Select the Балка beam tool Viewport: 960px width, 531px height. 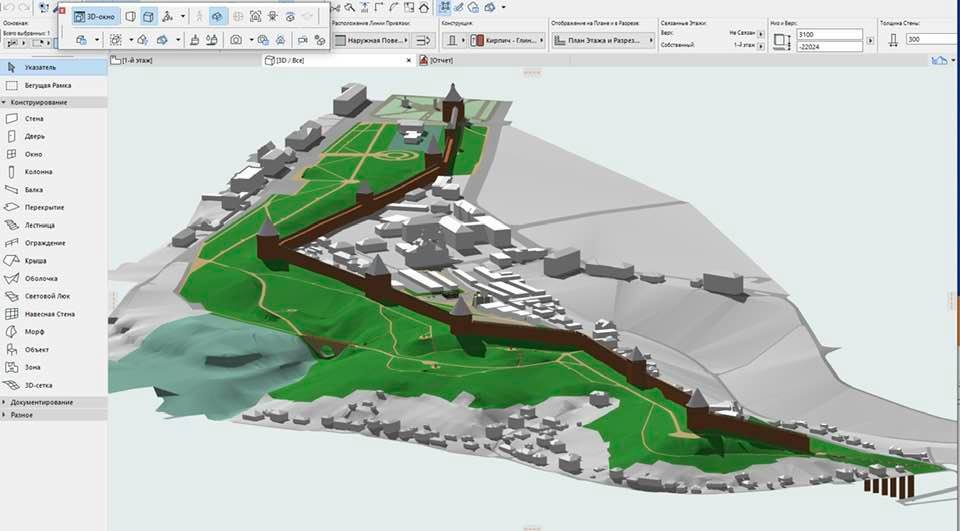(54, 189)
